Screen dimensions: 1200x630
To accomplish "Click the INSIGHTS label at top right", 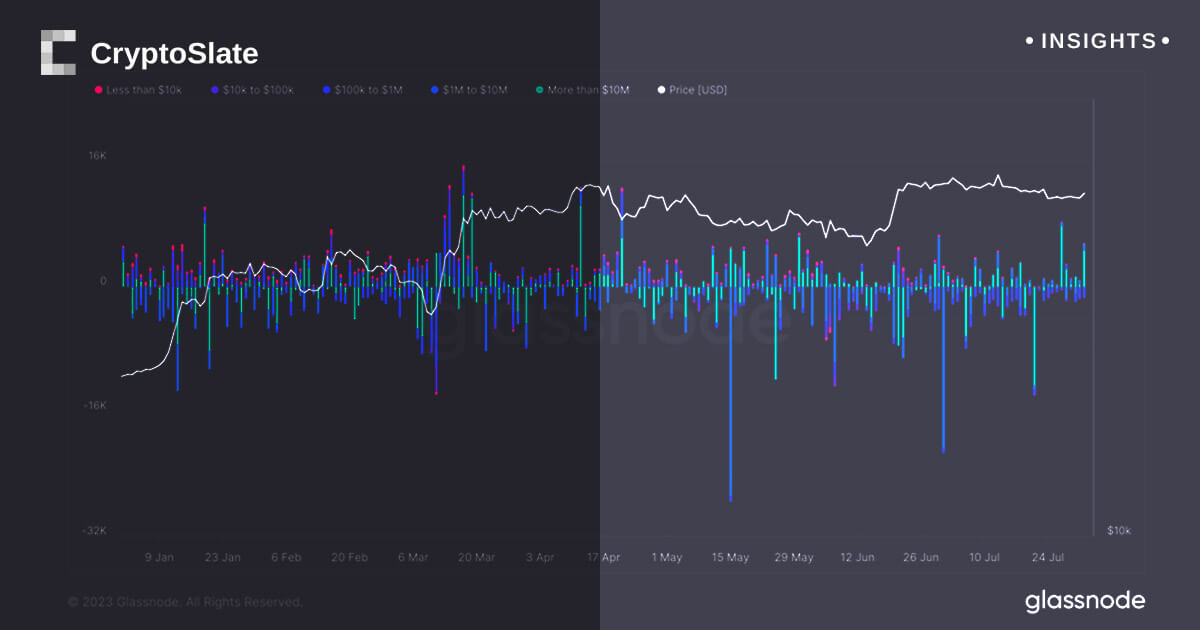I will (1098, 41).
